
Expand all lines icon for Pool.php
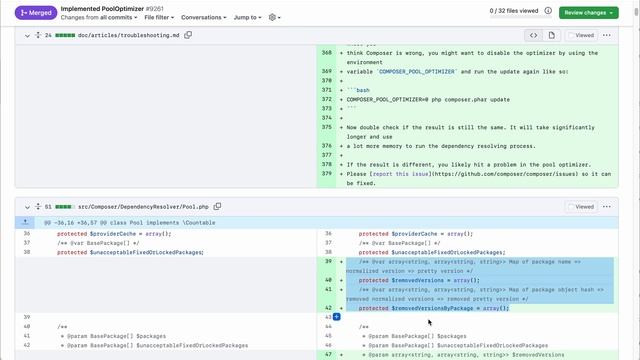[38, 207]
